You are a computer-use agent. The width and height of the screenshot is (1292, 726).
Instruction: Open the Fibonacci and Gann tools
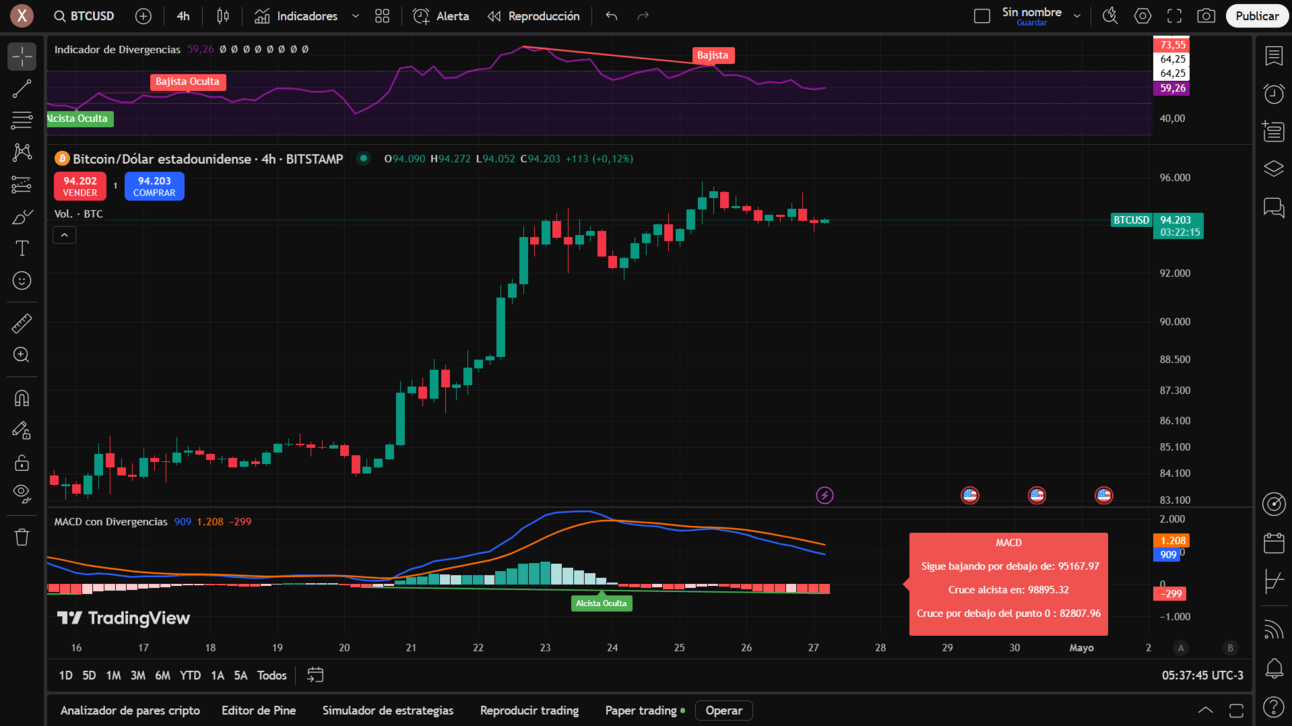22,121
